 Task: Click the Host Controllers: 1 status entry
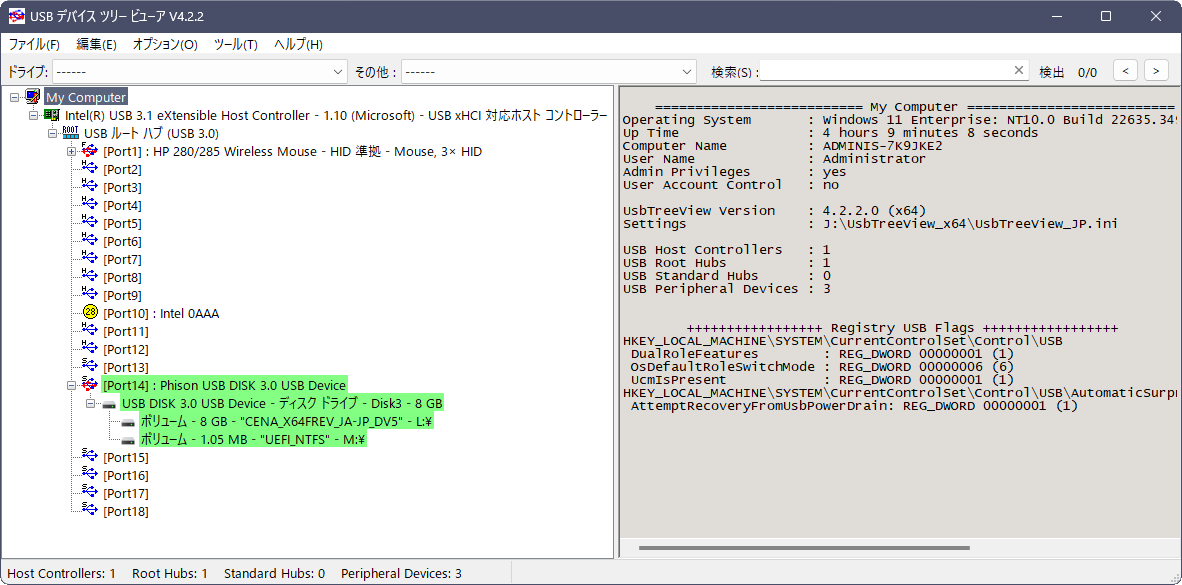point(62,574)
